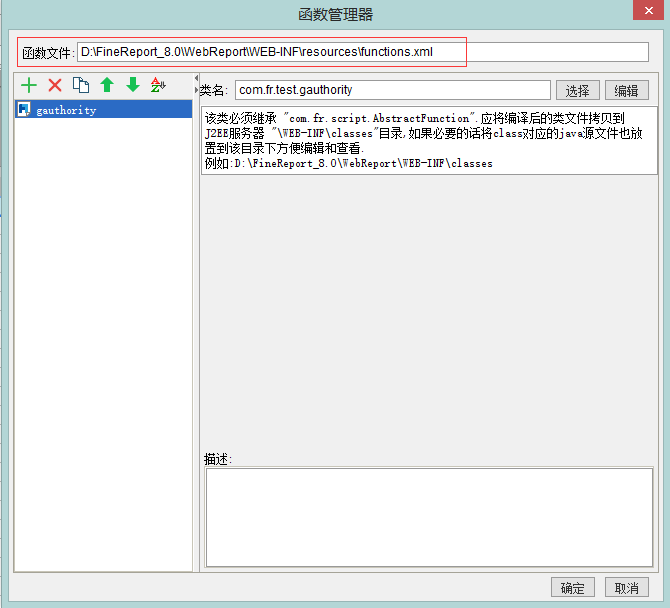The image size is (670, 608).
Task: Expand the left panel using the right splitter arrow
Action: pos(196,90)
